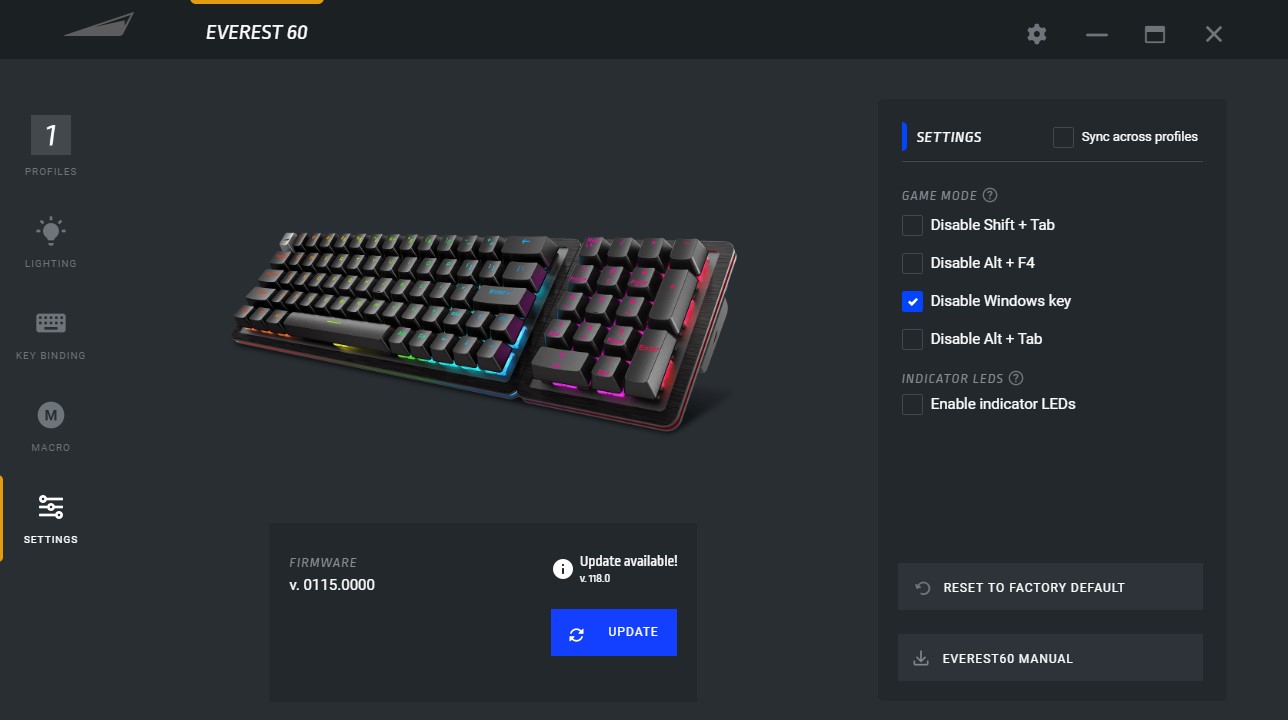Click the update available info icon
Screen dimensions: 1288x720
tap(563, 569)
